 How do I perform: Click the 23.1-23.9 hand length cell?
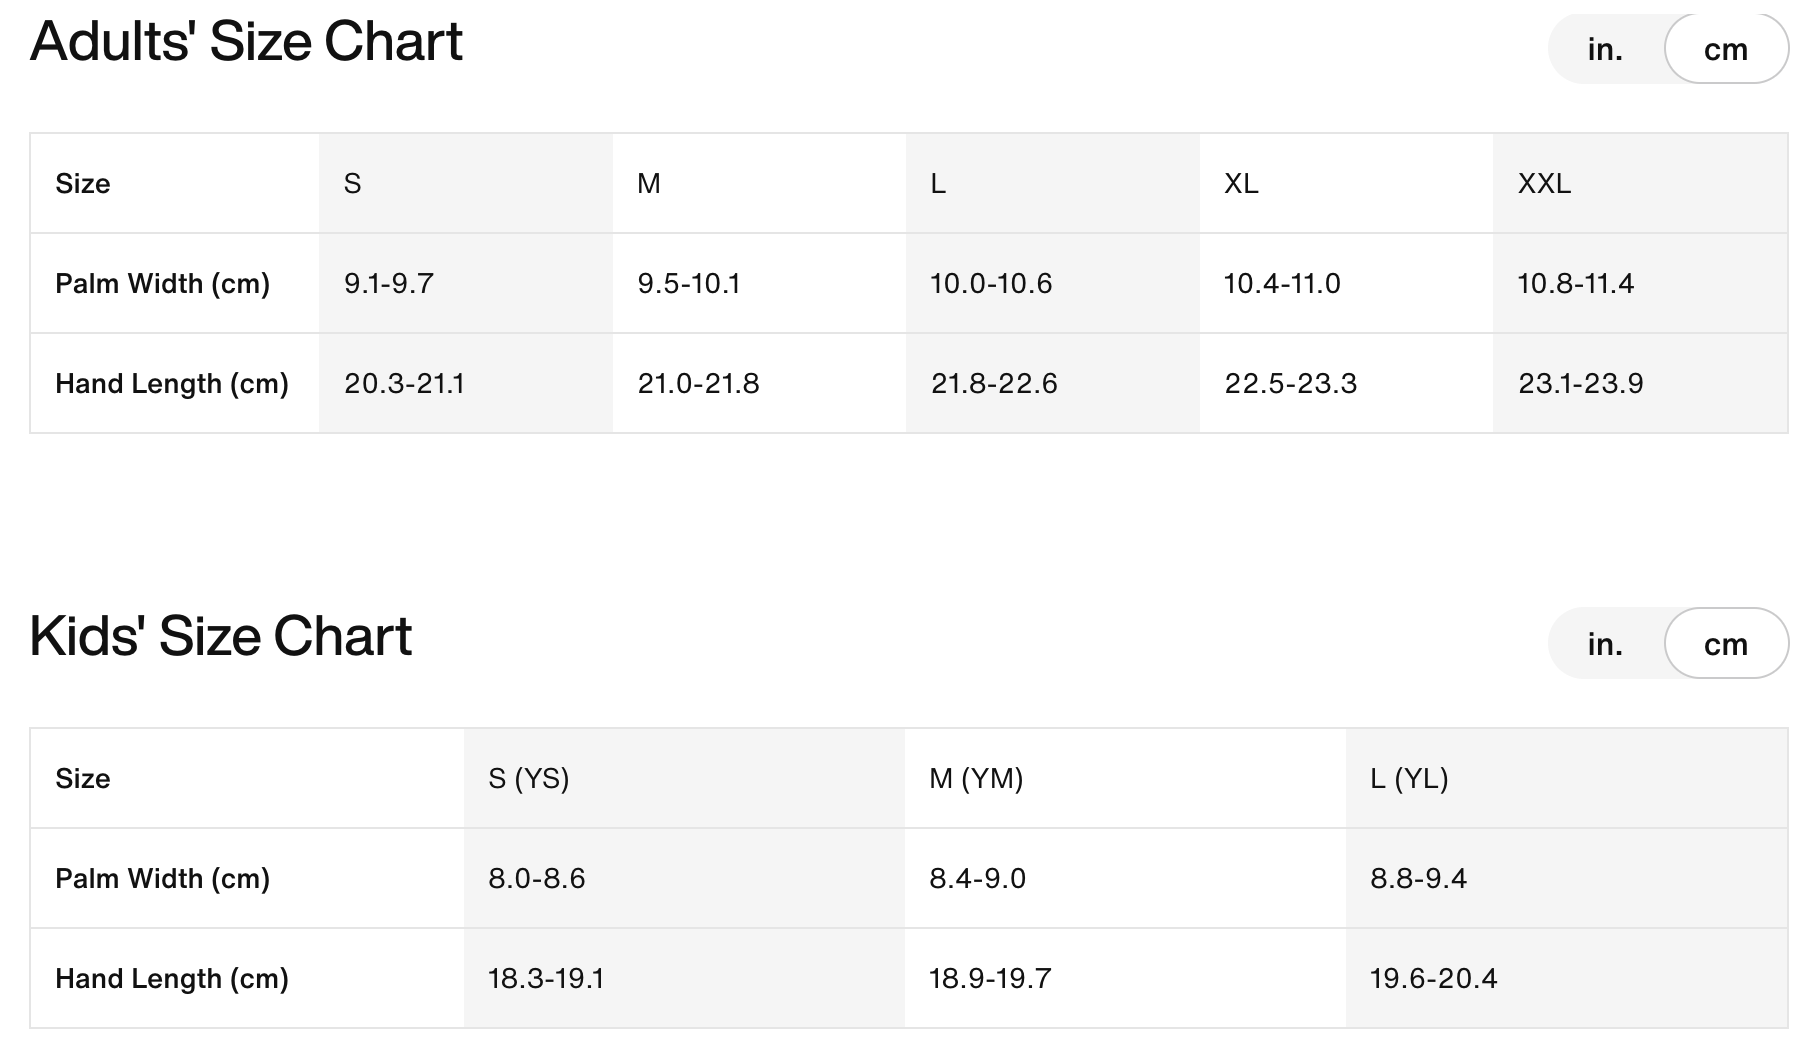pos(1580,383)
